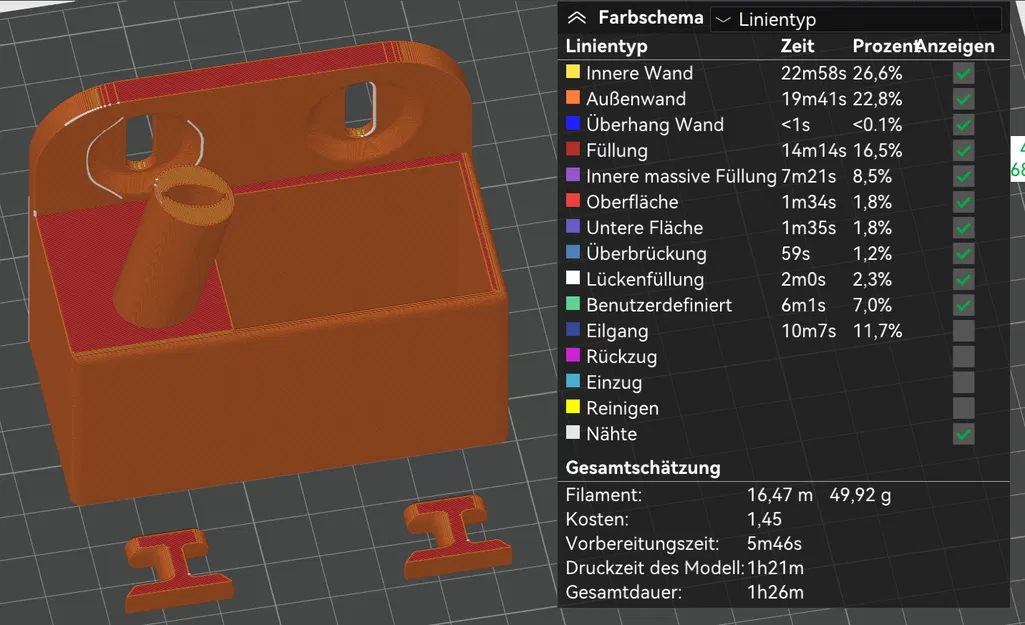Screen dimensions: 1025x625
Task: Click the light gray Nähte color swatch
Action: 573,433
